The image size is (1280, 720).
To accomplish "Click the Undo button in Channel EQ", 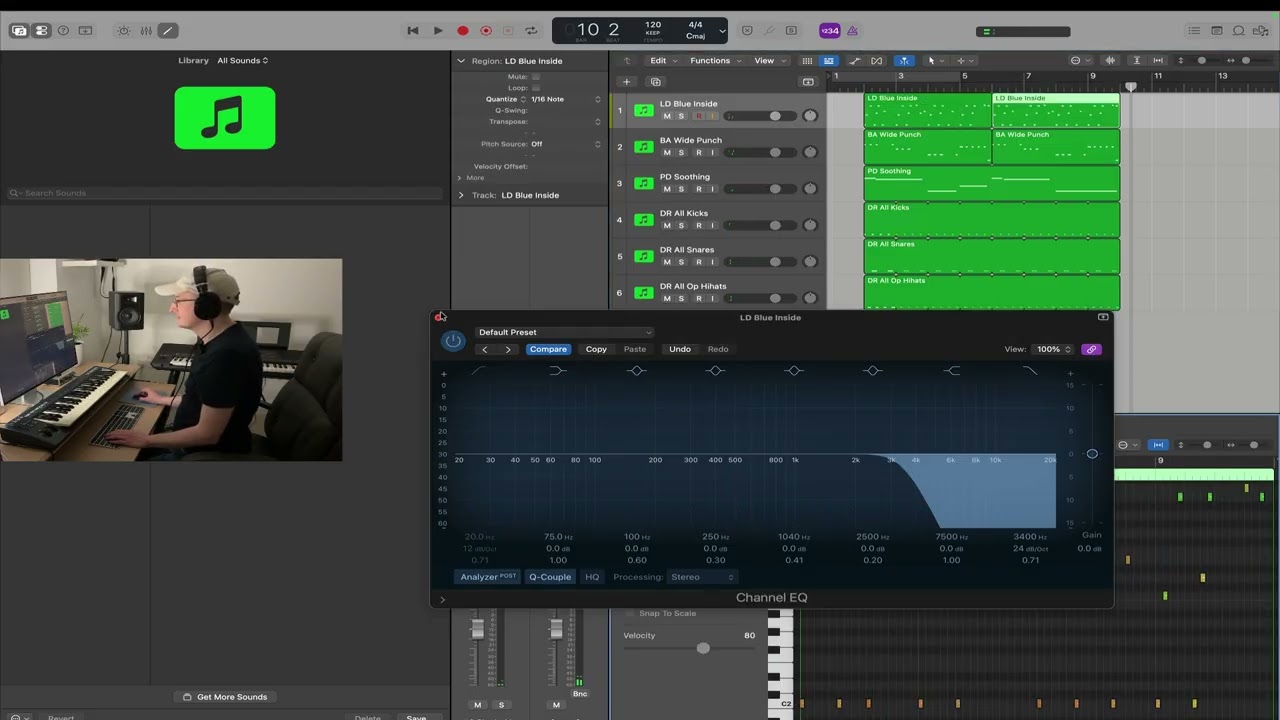I will tap(680, 349).
